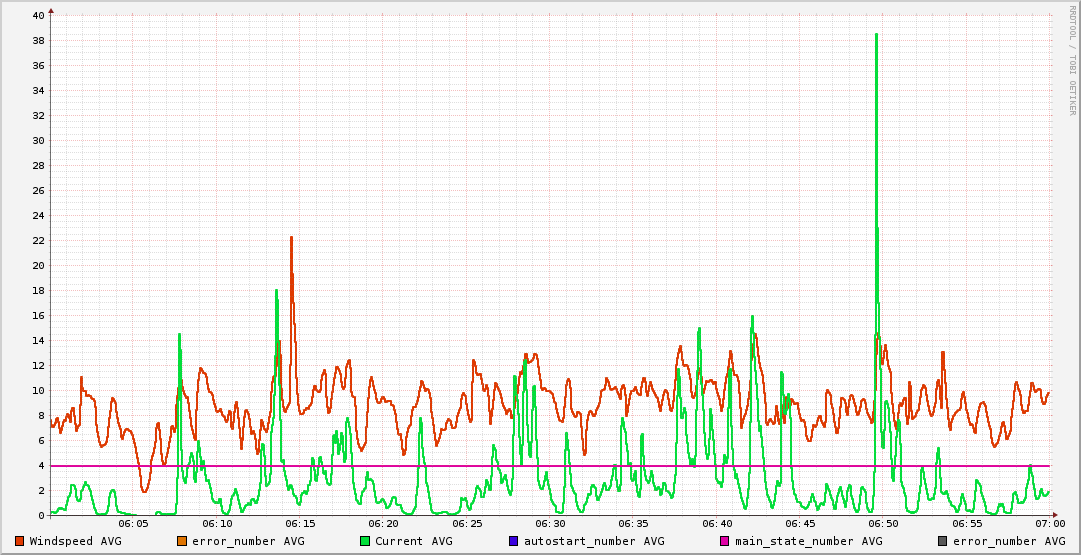Click the tallest green Current spike peak
The image size is (1081, 555).
pos(876,35)
